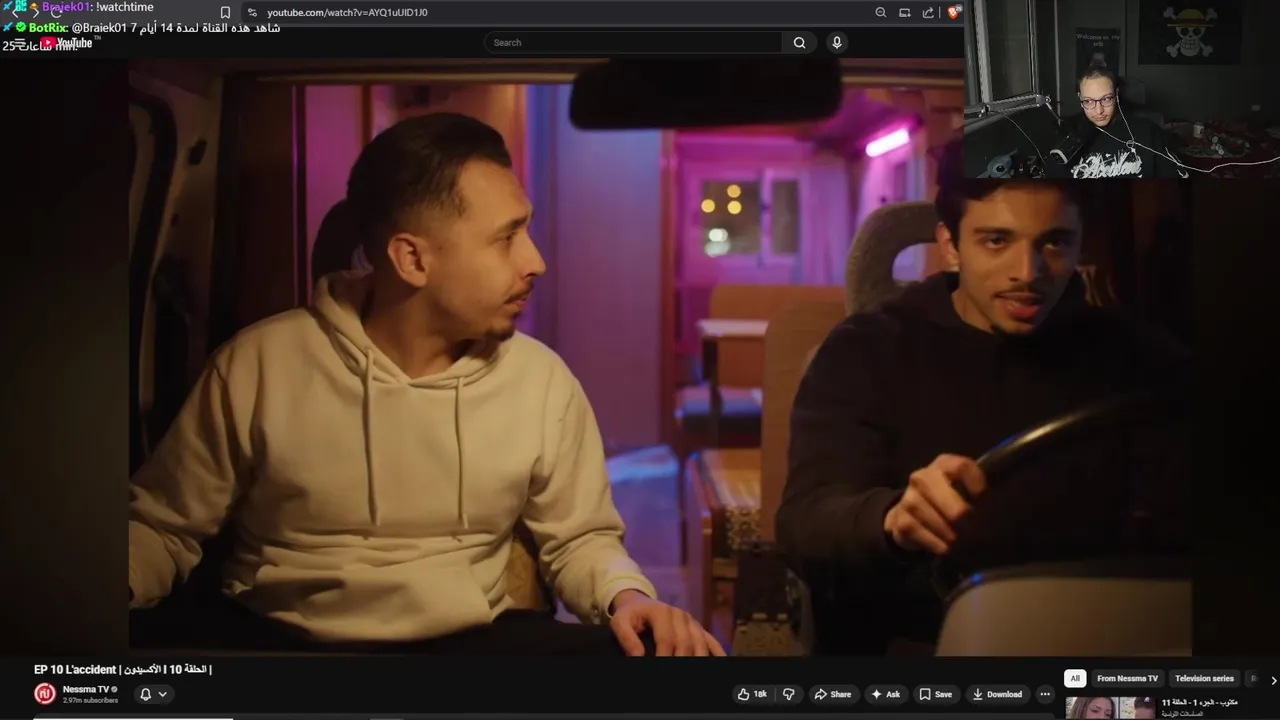The width and height of the screenshot is (1280, 720).
Task: Select the From Nessma TV chip
Action: coord(1127,678)
